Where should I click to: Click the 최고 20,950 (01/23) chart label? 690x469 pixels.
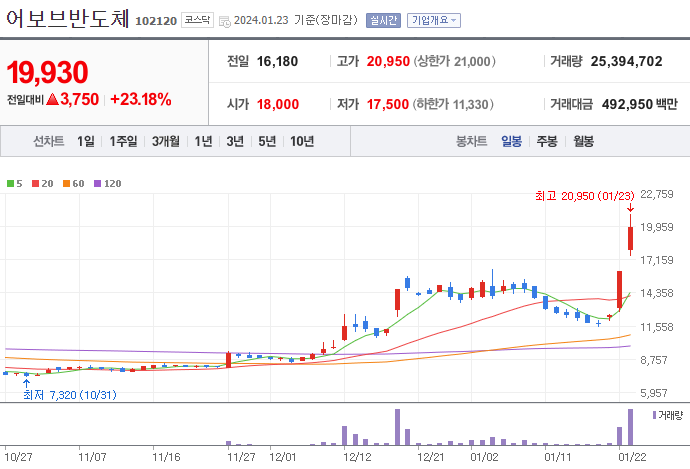coord(585,196)
